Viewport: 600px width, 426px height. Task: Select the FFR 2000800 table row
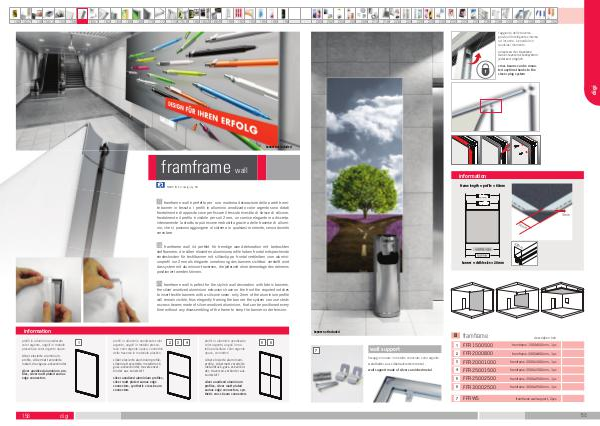pos(518,353)
